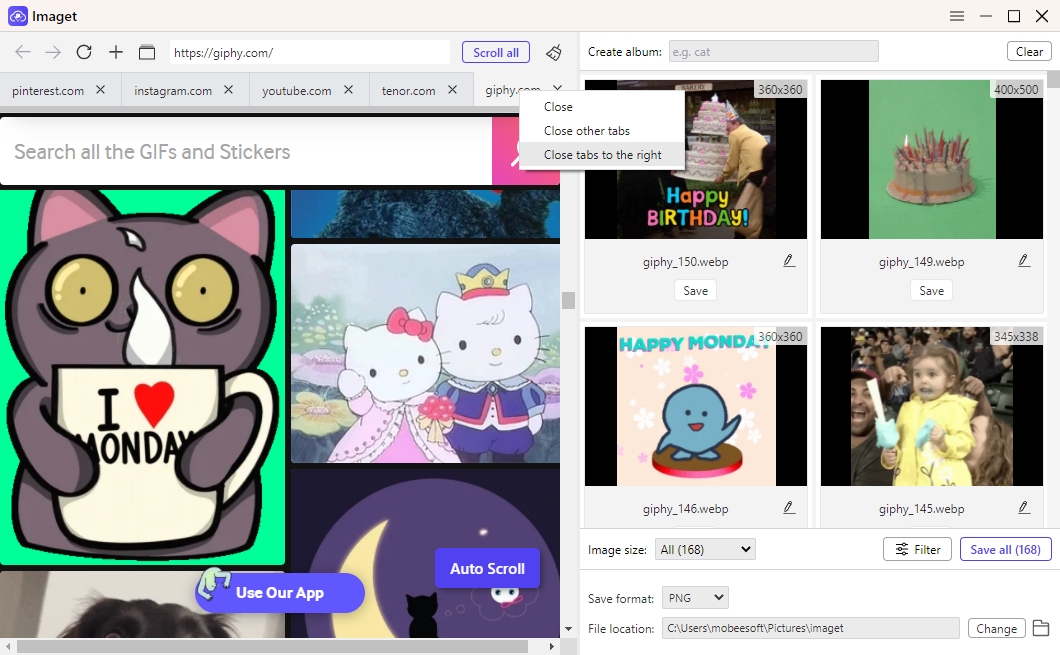The height and width of the screenshot is (655, 1060).
Task: Add a new tab with plus icon
Action: tap(116, 52)
